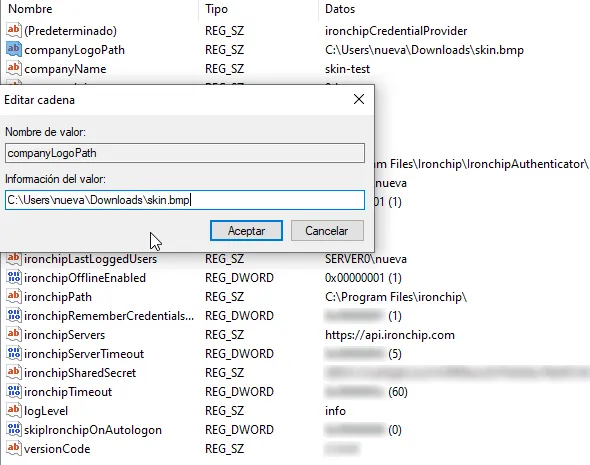Click the ironchipServers string icon
The image size is (590, 465).
click(x=14, y=334)
